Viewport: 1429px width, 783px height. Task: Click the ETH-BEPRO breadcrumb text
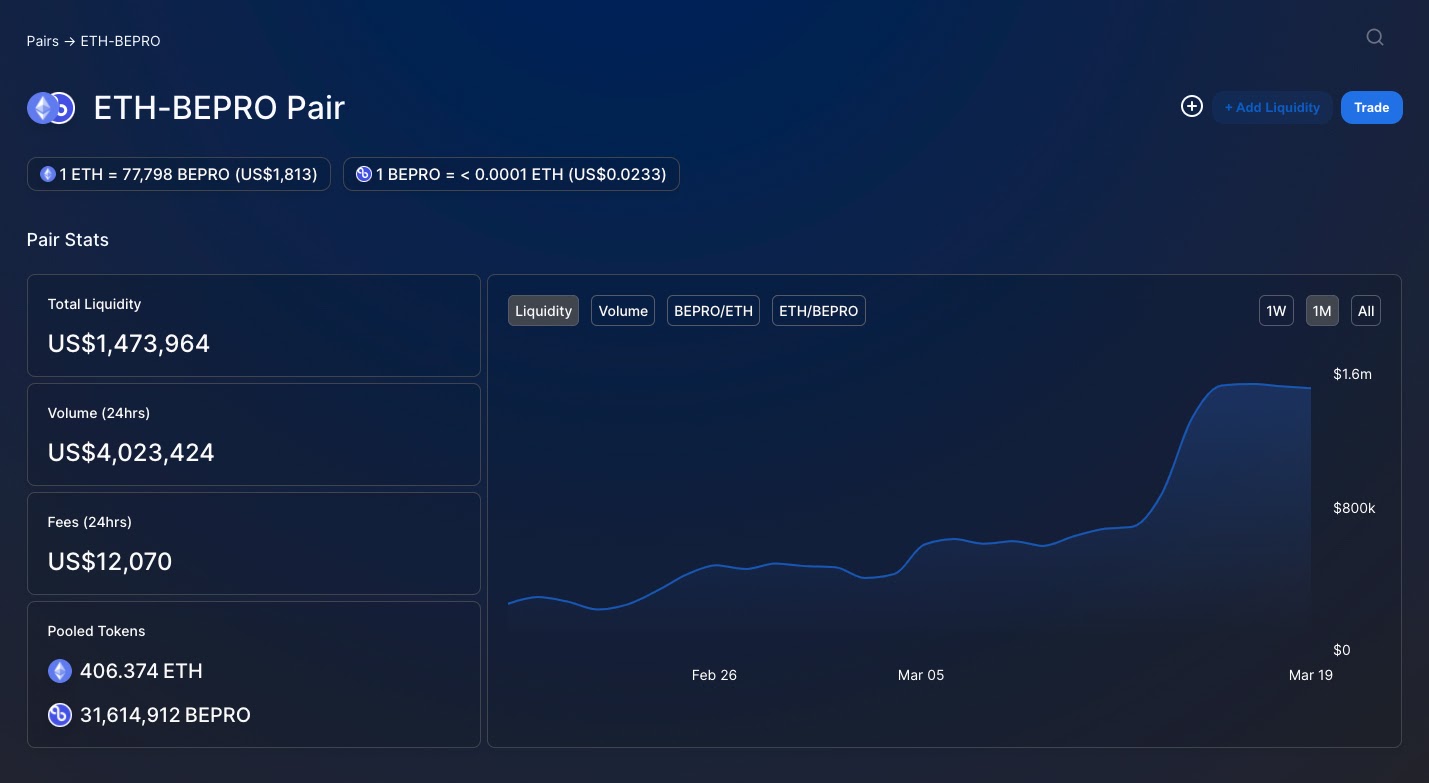pos(120,41)
